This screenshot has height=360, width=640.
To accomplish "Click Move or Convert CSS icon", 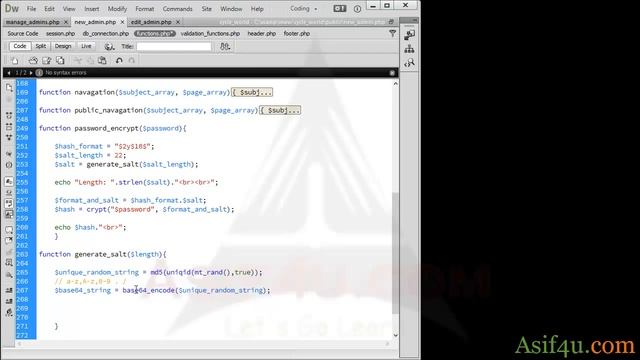I will click(x=9, y=275).
